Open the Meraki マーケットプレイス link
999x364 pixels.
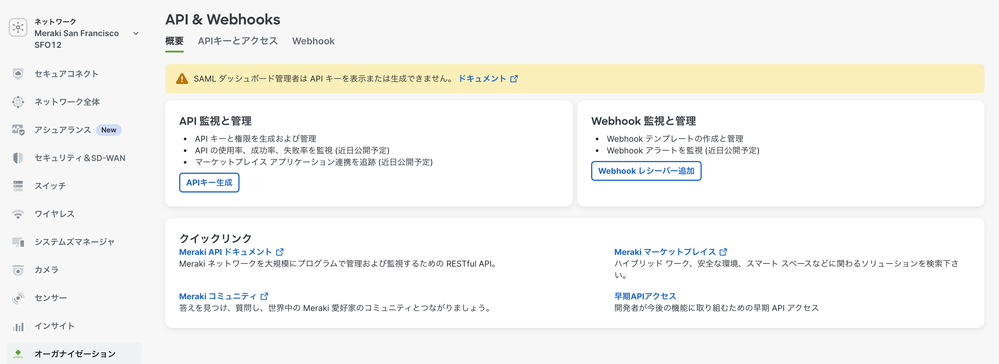coord(665,252)
